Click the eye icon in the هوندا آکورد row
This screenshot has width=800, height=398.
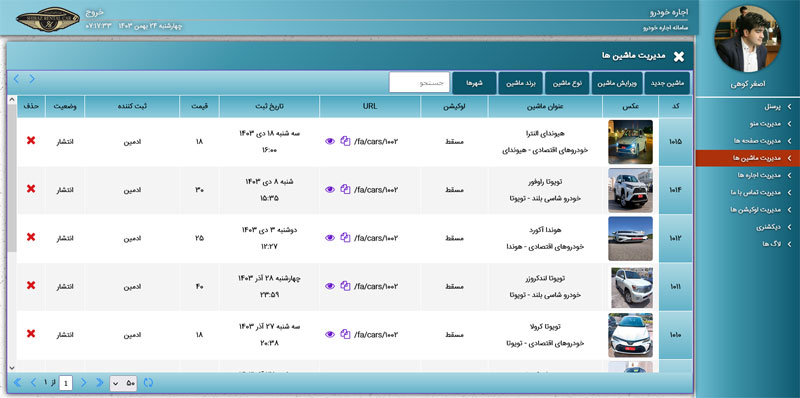tap(330, 238)
